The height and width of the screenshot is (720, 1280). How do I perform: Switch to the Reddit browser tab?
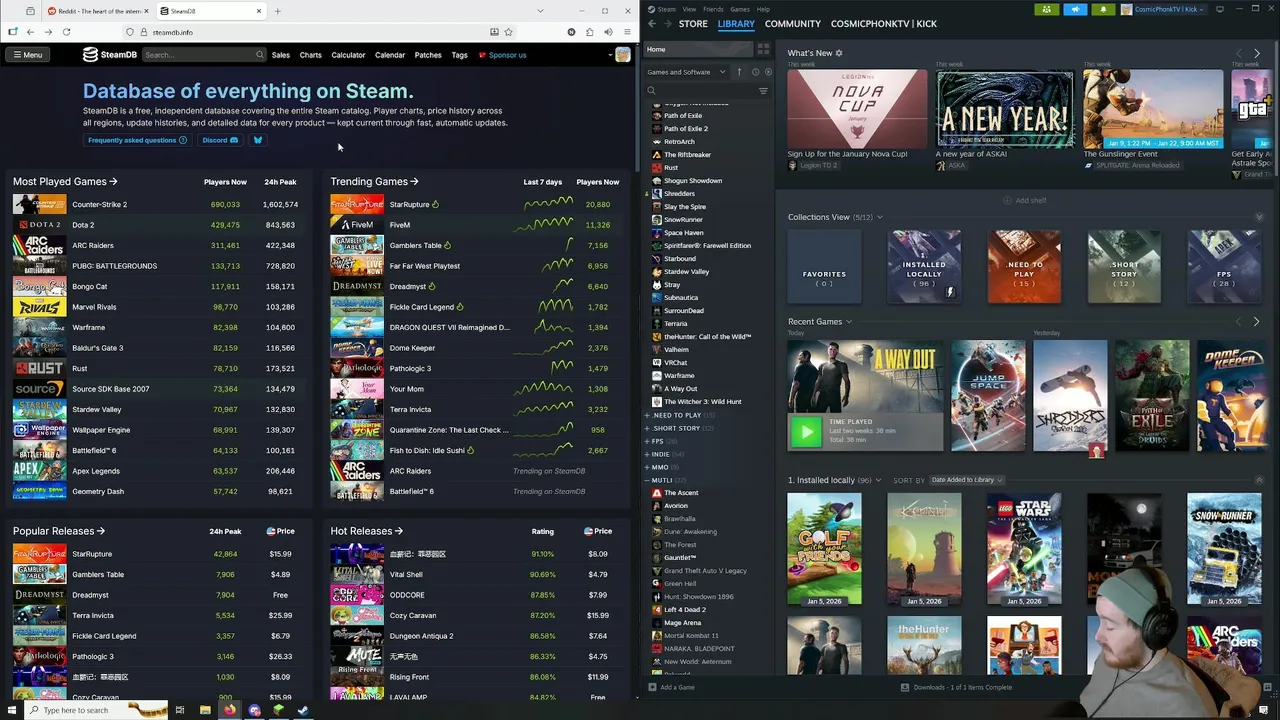coord(97,11)
